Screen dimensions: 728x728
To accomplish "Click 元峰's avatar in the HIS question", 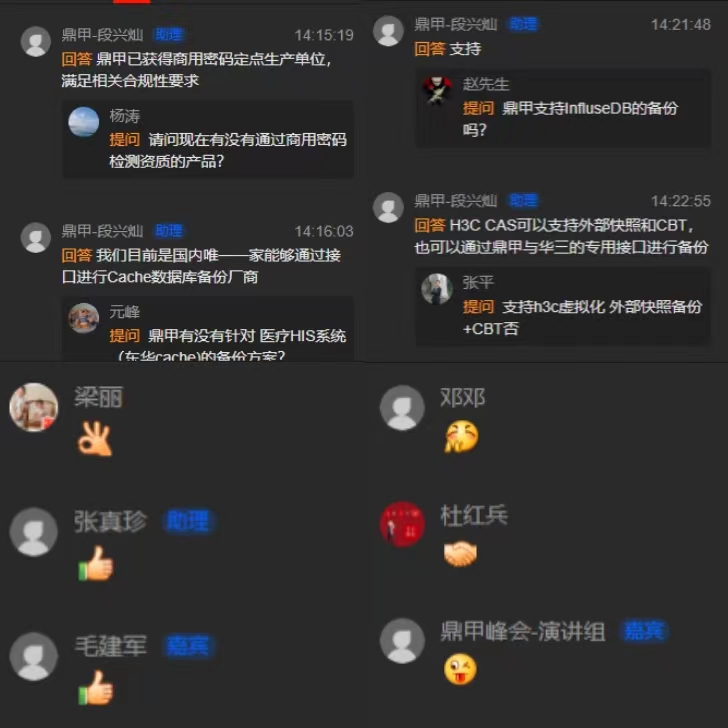I will pos(84,318).
